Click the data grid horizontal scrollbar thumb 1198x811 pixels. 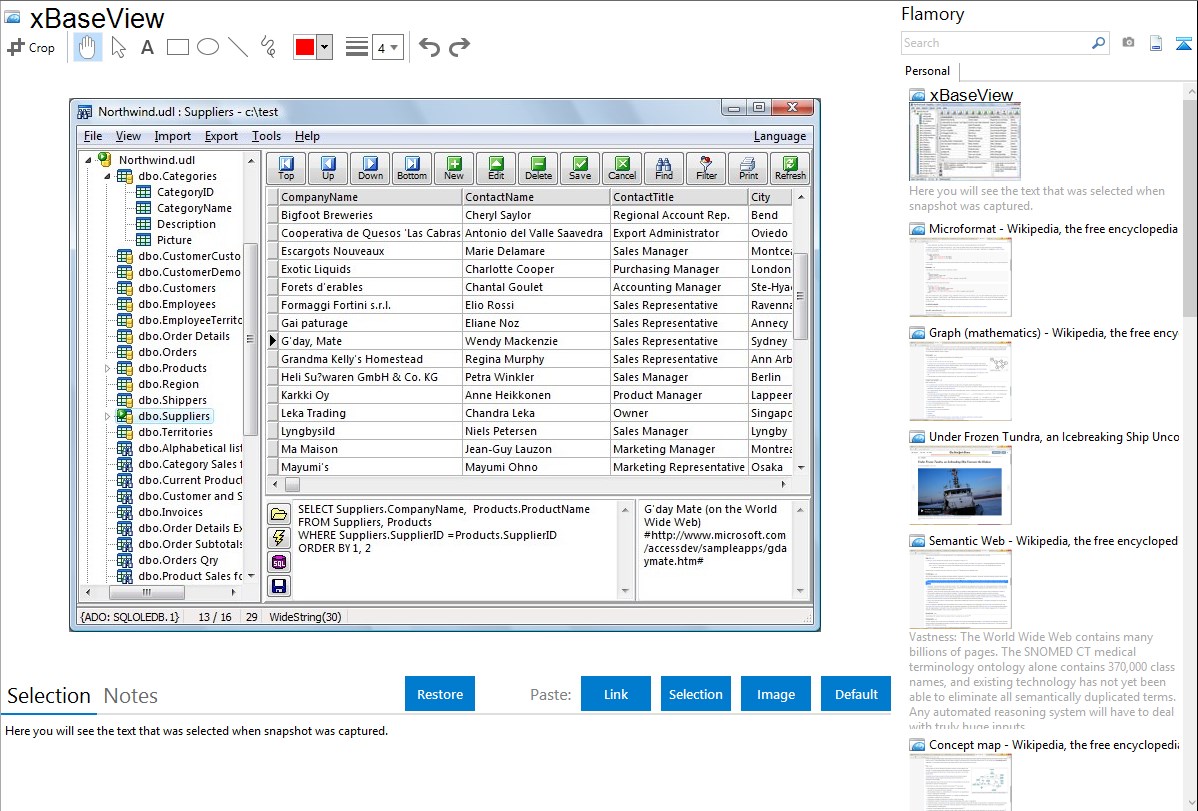[x=293, y=485]
